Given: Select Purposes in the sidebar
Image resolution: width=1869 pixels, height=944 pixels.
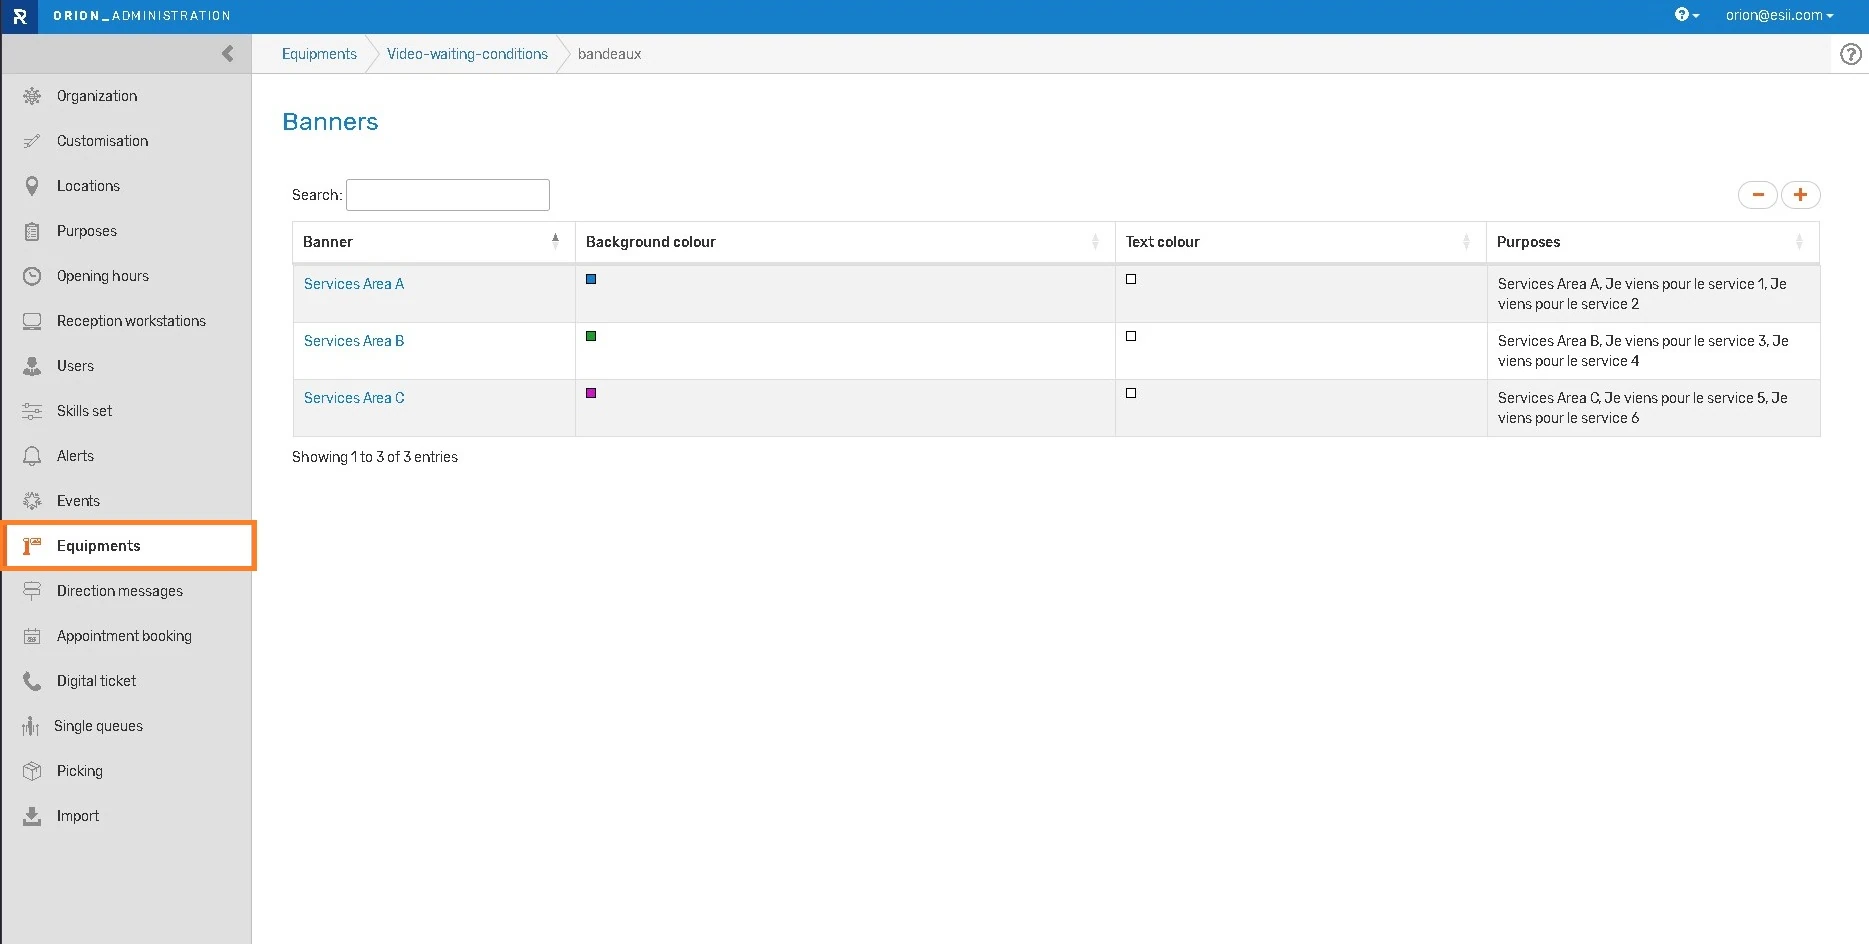Looking at the screenshot, I should click(87, 231).
